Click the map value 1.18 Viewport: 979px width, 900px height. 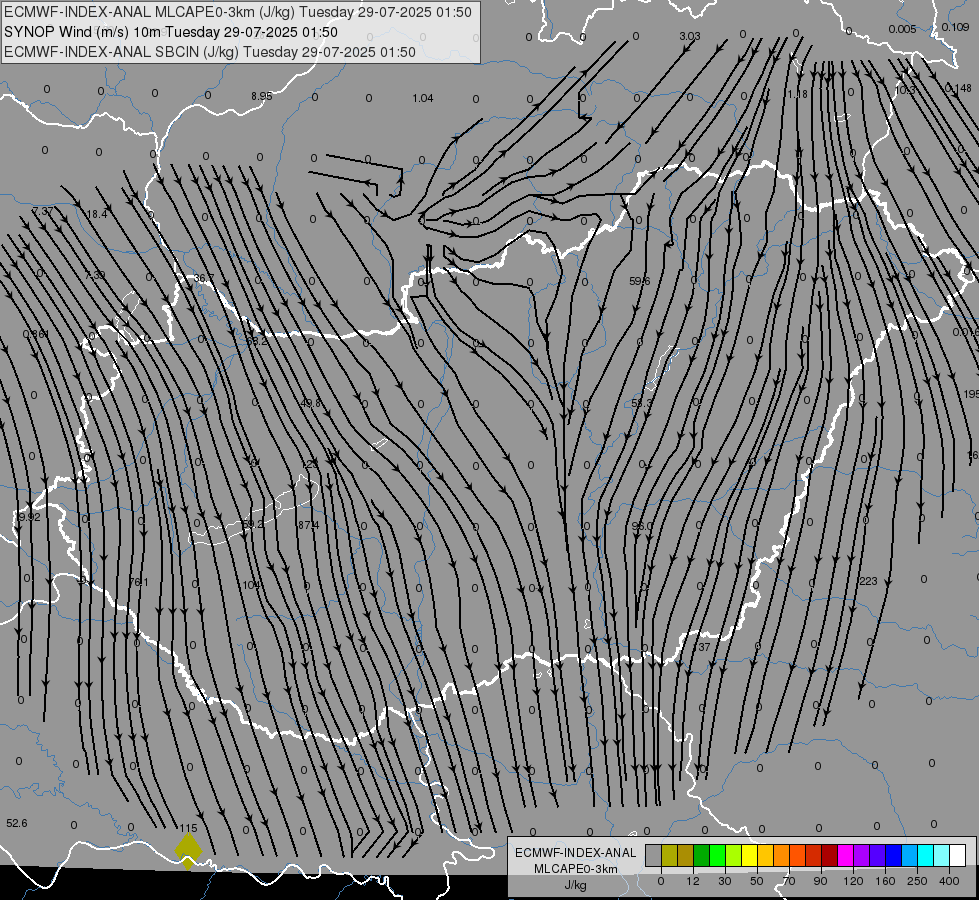click(797, 94)
